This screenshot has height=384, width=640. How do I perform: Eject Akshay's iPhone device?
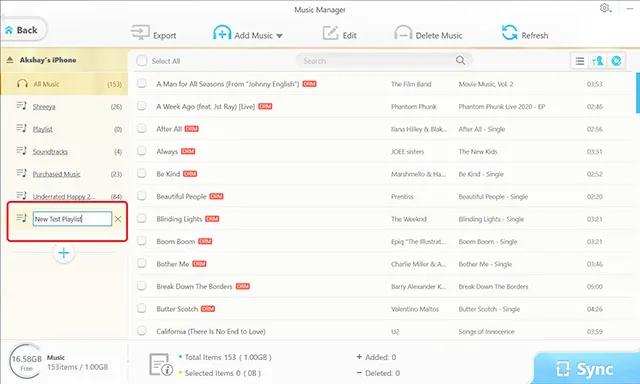10,60
